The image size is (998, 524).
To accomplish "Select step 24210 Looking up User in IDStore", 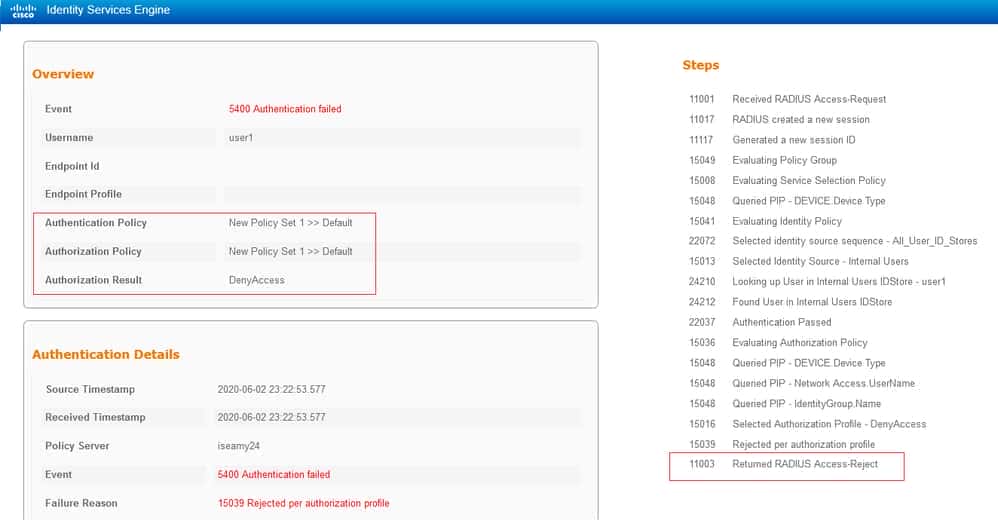I will point(817,281).
